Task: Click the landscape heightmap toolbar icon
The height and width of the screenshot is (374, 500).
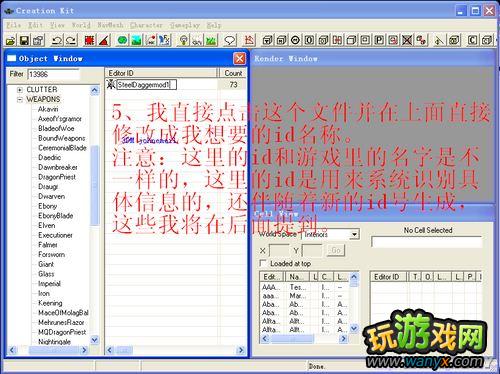Action: pos(136,40)
